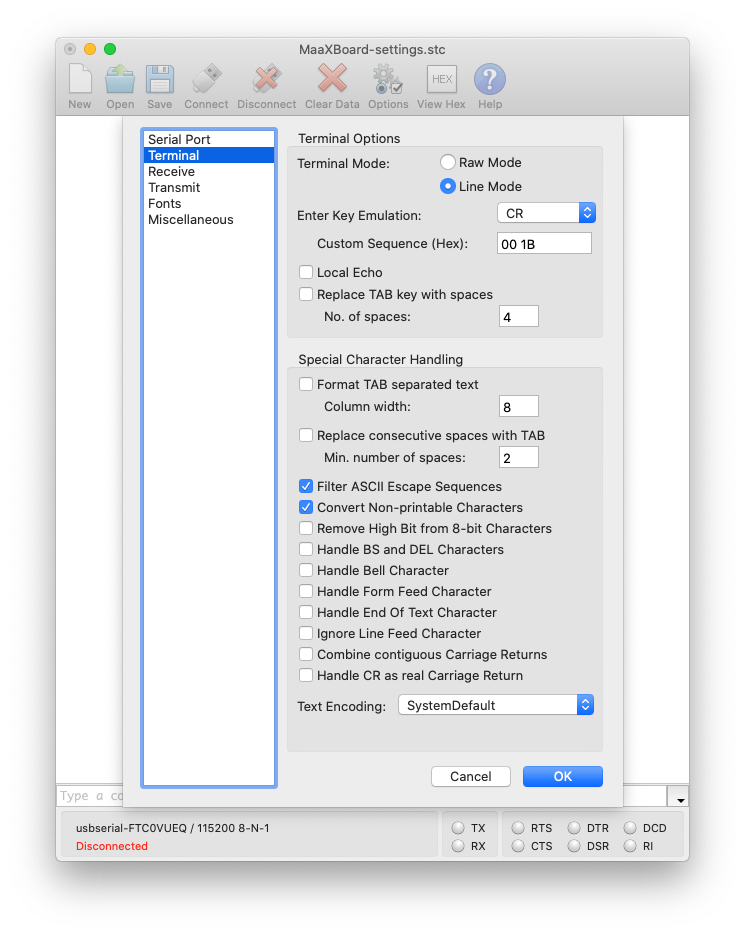Click the CTS status indicator

[518, 846]
